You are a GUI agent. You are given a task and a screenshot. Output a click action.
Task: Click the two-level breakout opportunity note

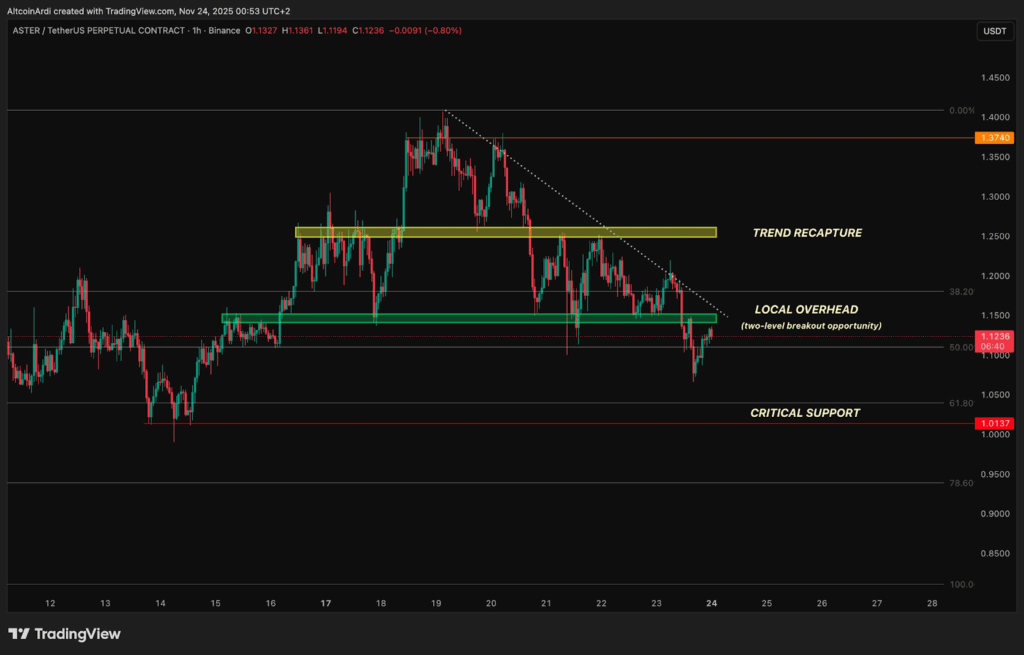811,327
